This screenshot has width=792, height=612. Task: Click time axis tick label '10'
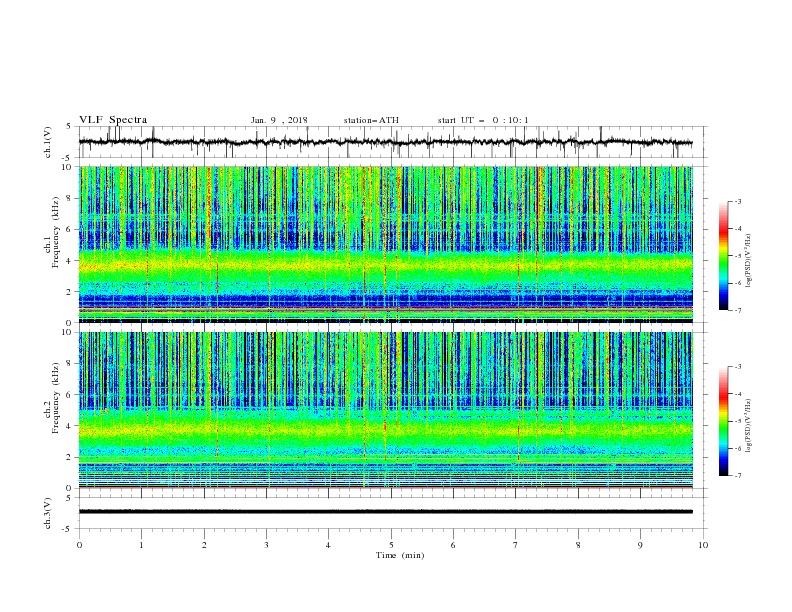click(x=703, y=545)
